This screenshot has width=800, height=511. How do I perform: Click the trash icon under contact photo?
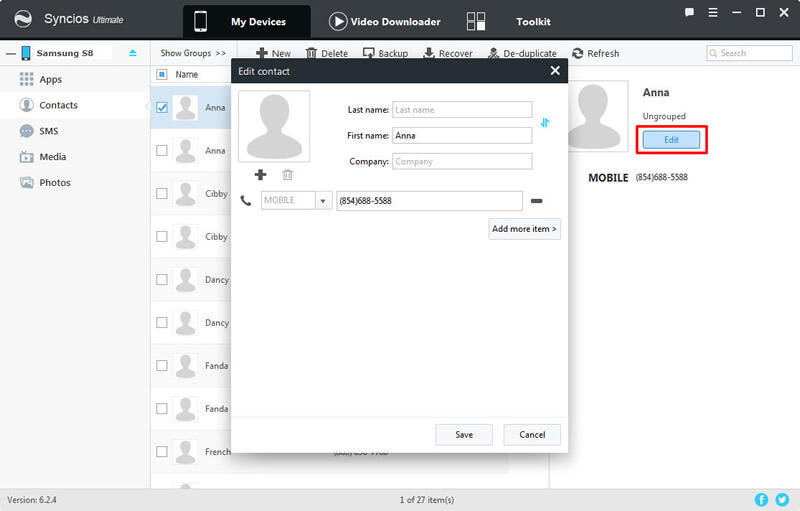288,175
